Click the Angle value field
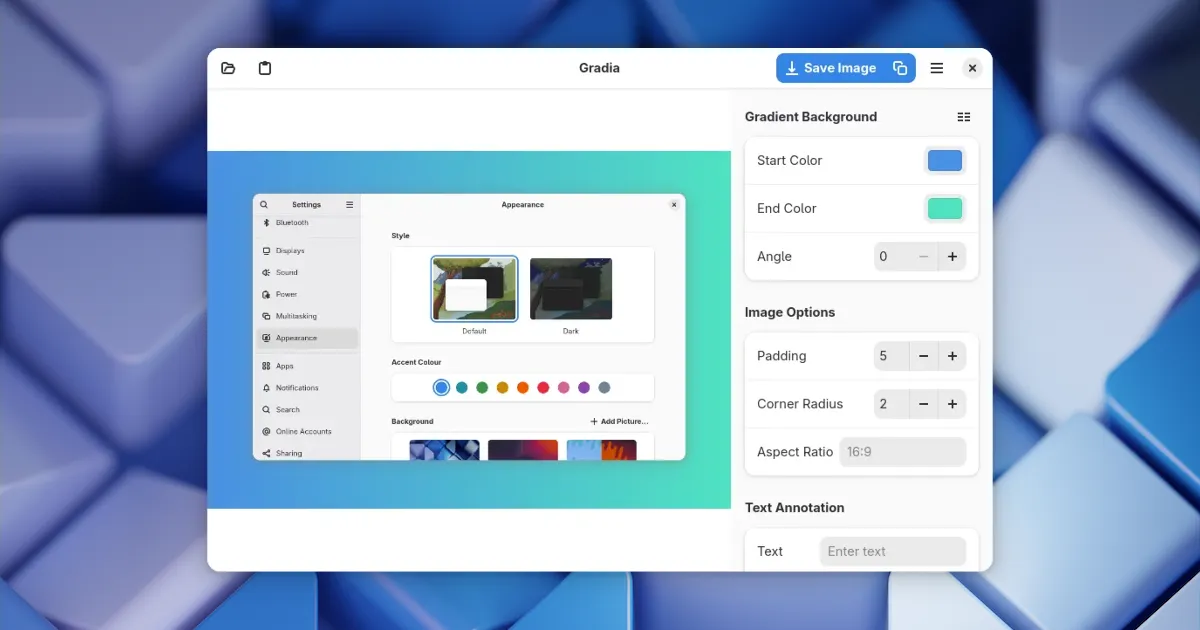1200x630 pixels. tap(891, 257)
